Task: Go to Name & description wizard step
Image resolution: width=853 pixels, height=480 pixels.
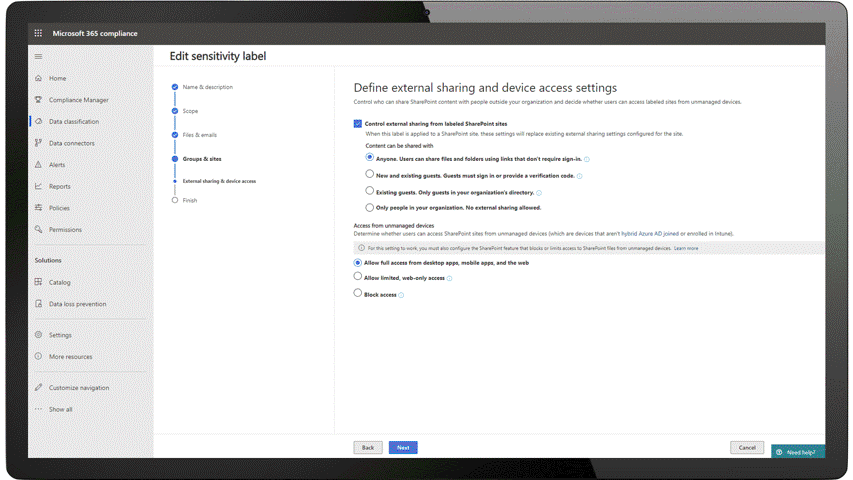Action: [207, 87]
